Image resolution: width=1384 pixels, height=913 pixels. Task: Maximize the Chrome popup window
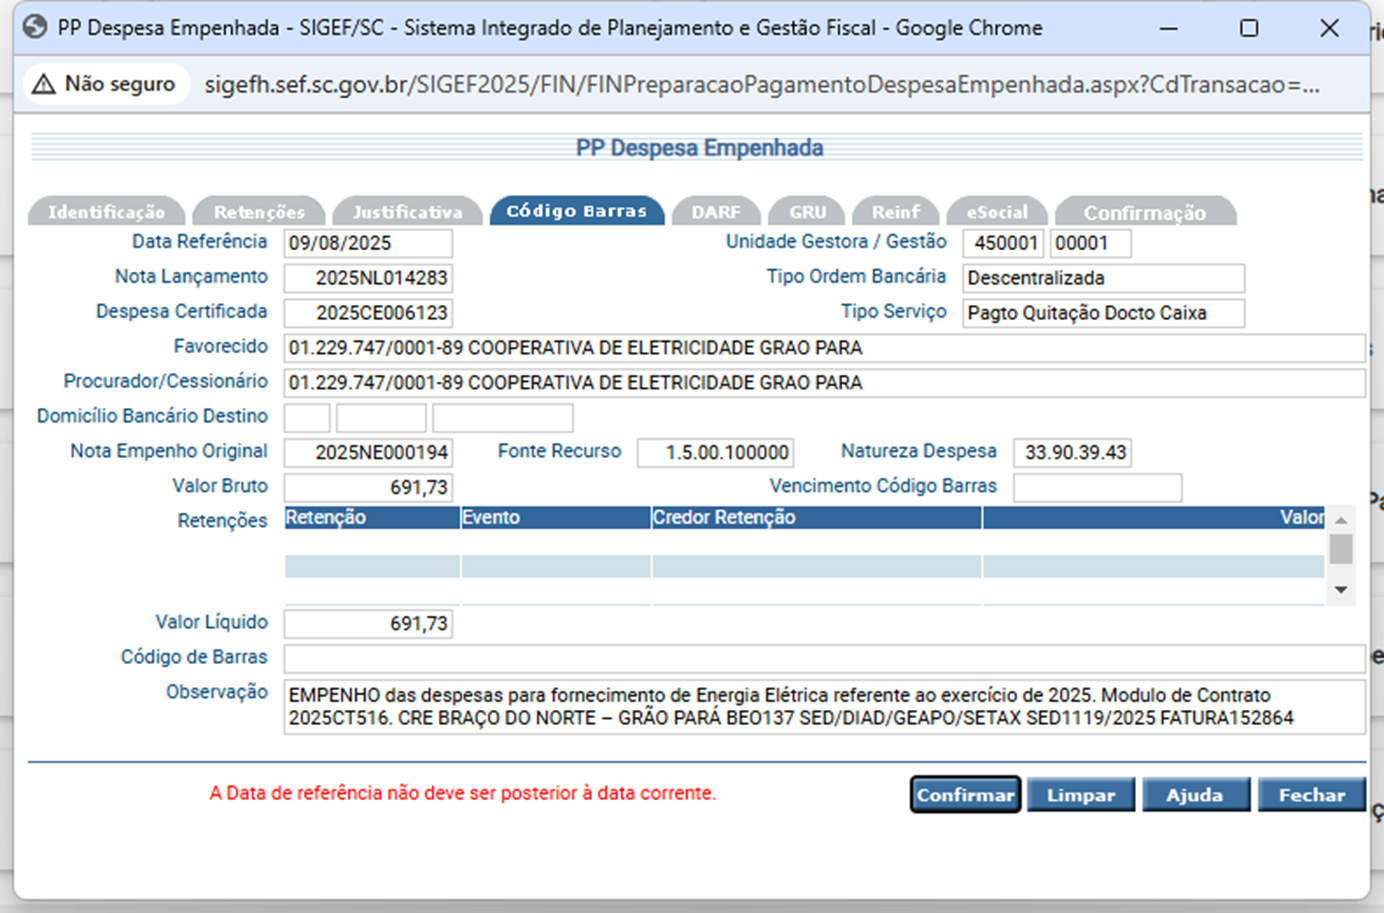click(1249, 28)
